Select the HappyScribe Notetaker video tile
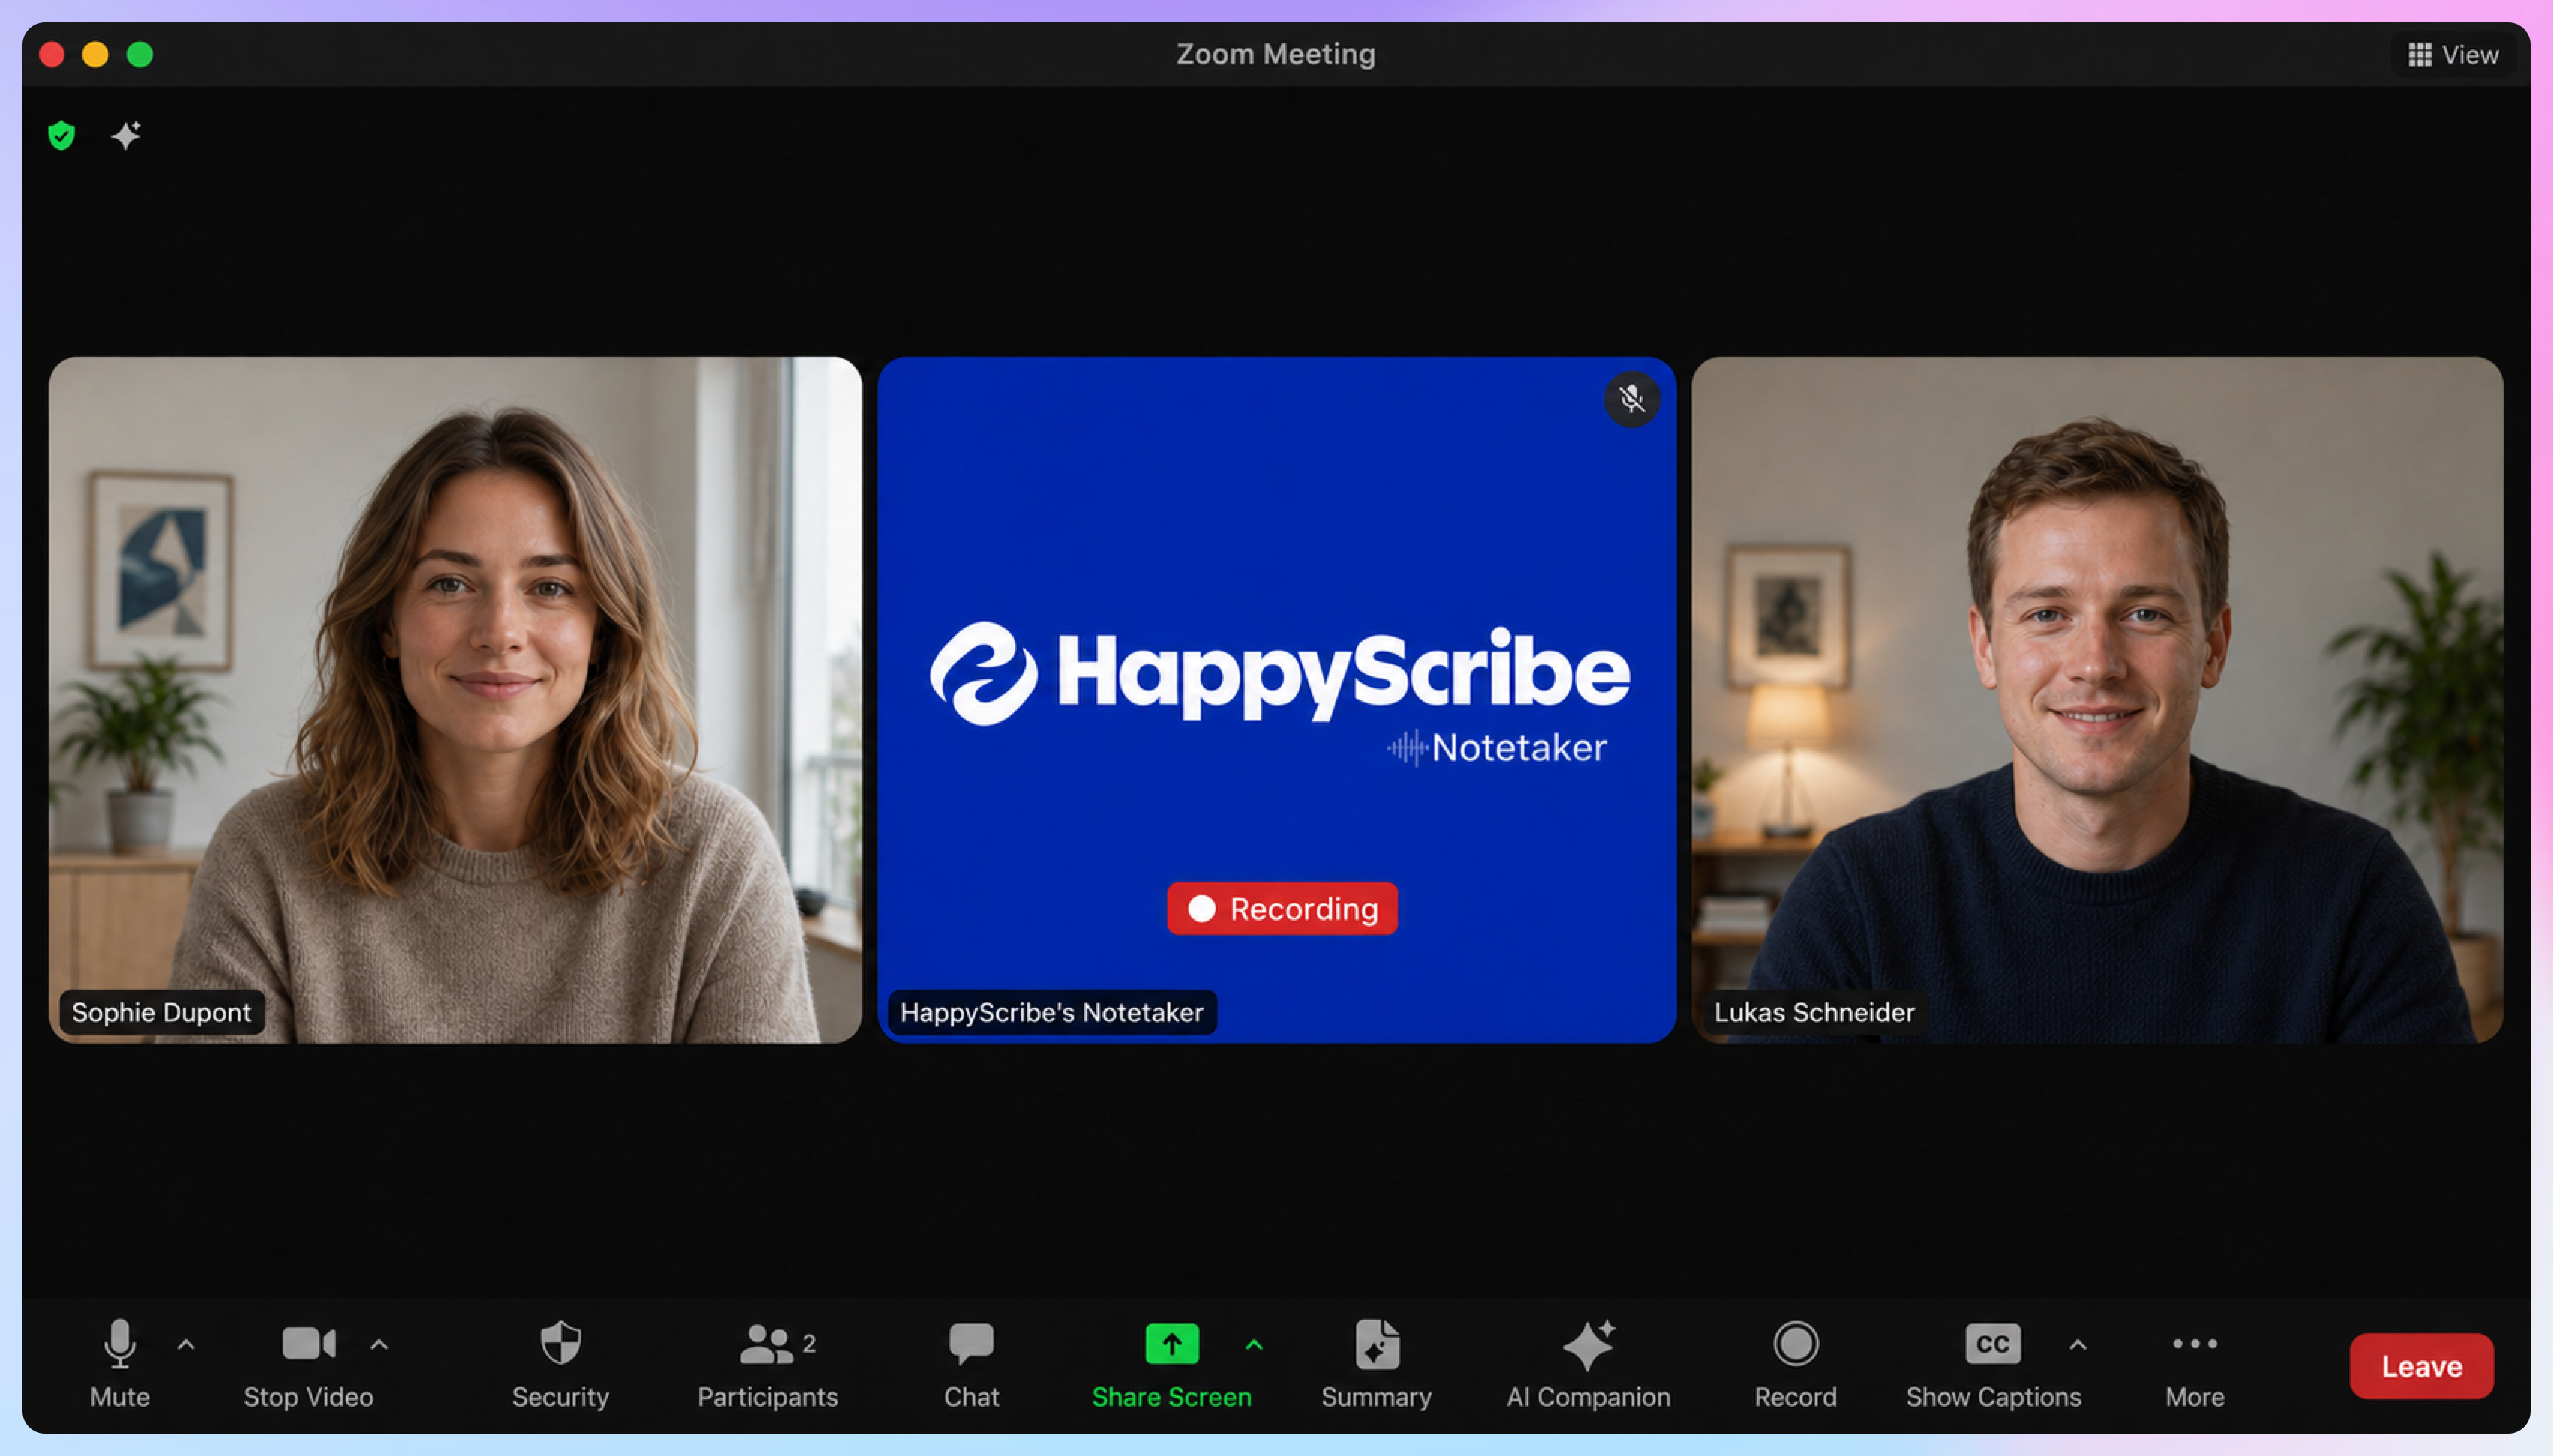This screenshot has height=1456, width=2553. pyautogui.click(x=1277, y=699)
